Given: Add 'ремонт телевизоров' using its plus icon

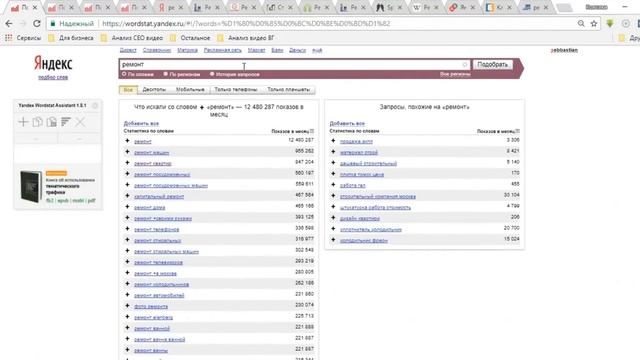Looking at the screenshot, I should click(127, 262).
